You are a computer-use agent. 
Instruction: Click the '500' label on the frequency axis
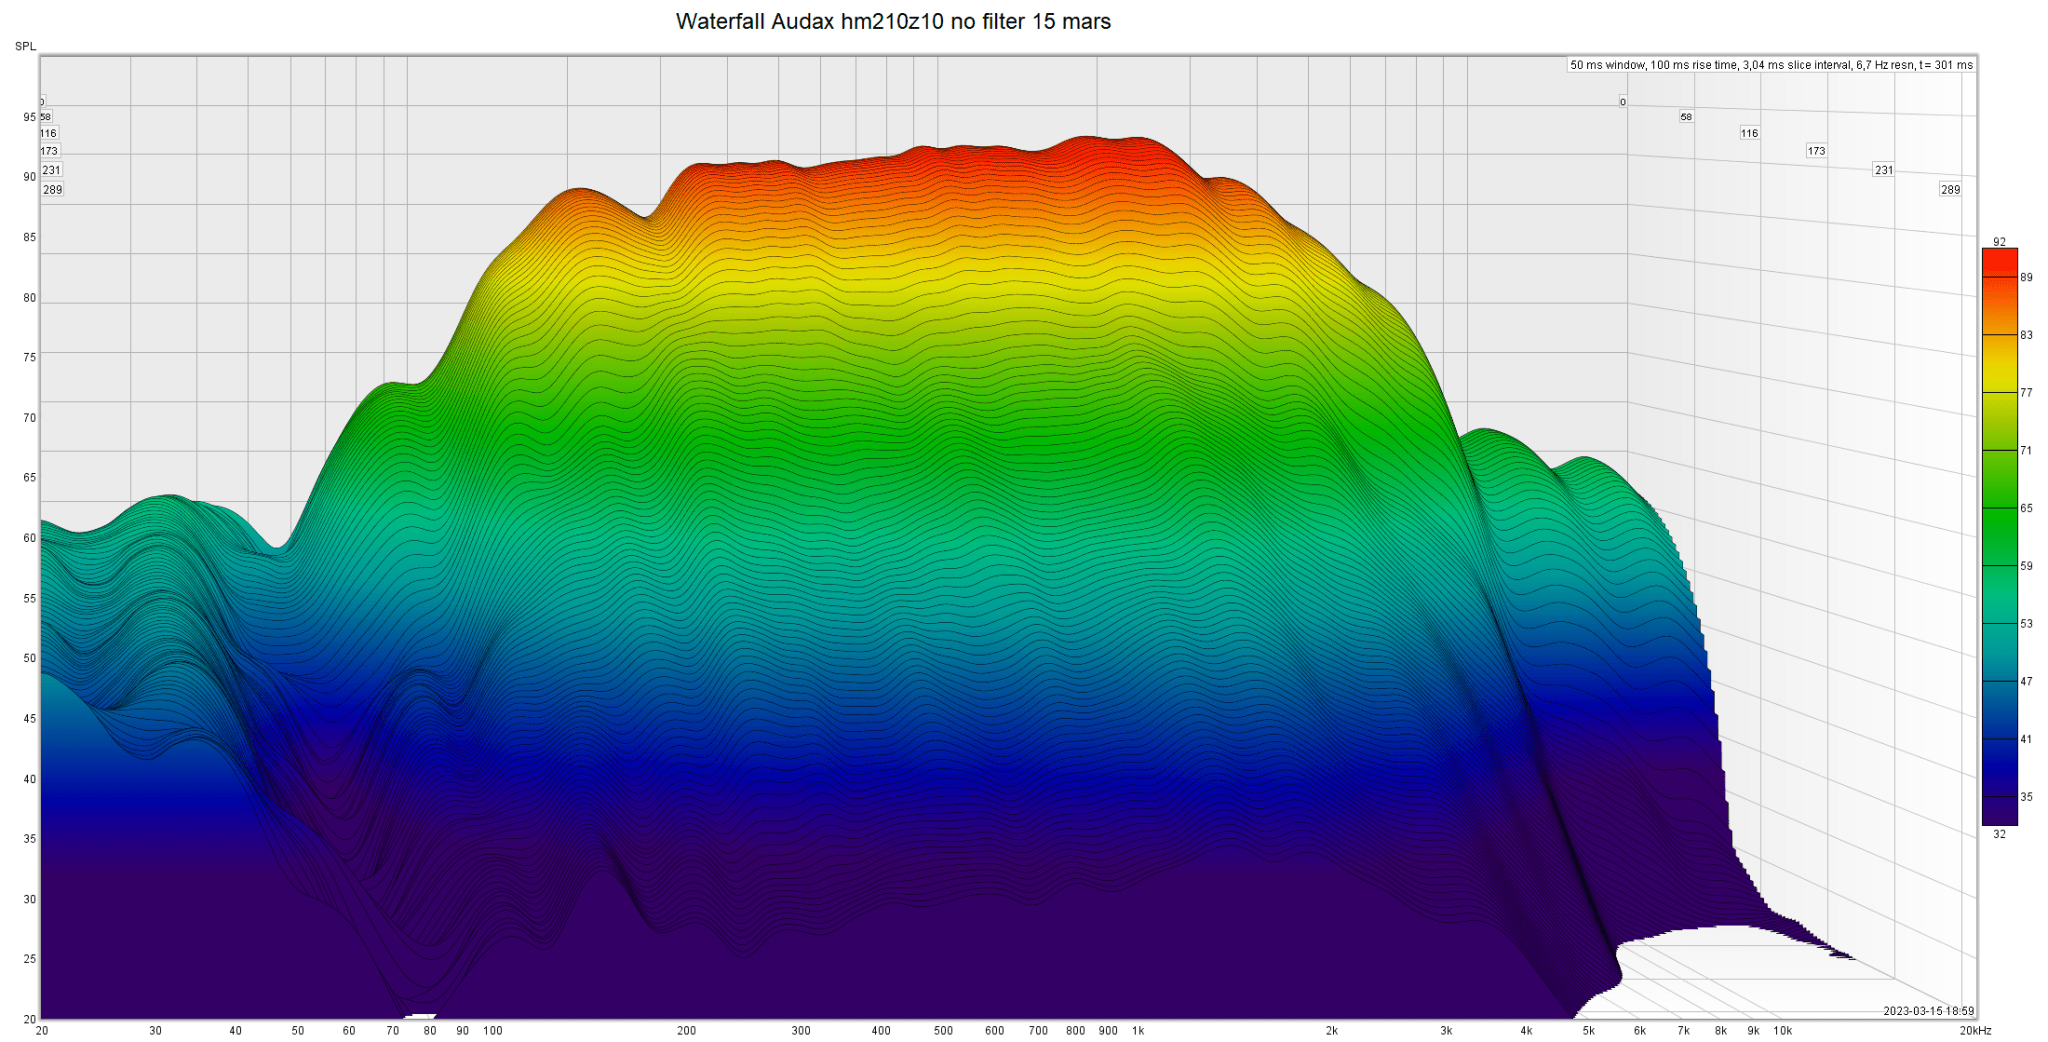click(x=943, y=1031)
